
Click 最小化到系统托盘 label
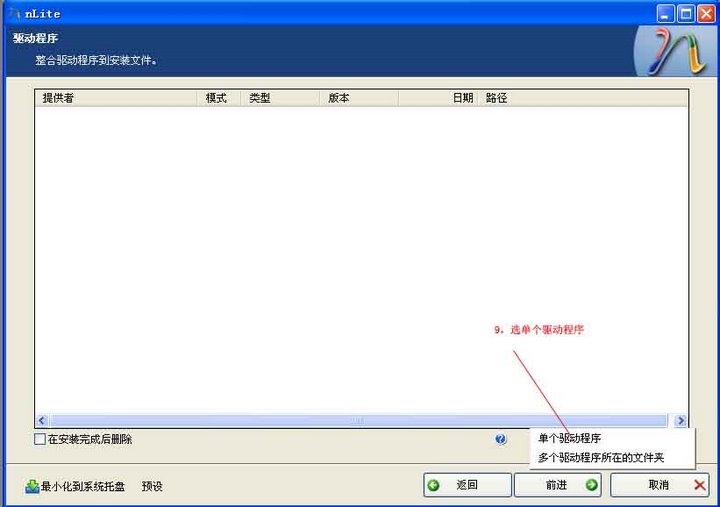click(x=83, y=486)
